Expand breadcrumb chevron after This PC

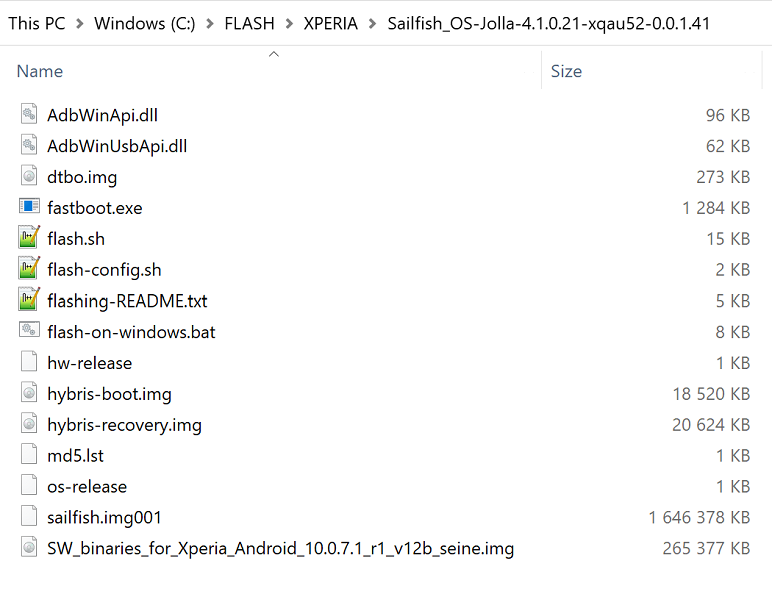point(80,23)
